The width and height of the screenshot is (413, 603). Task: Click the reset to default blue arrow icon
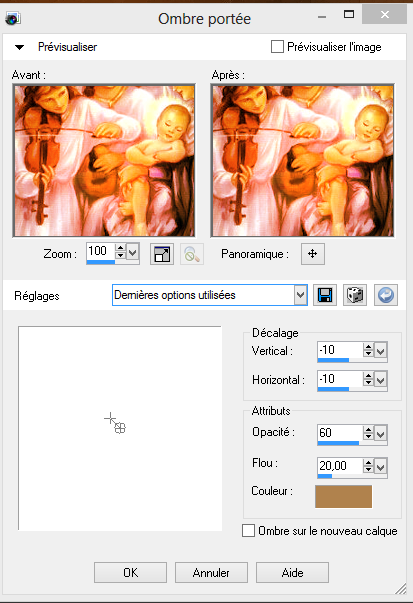pyautogui.click(x=386, y=295)
